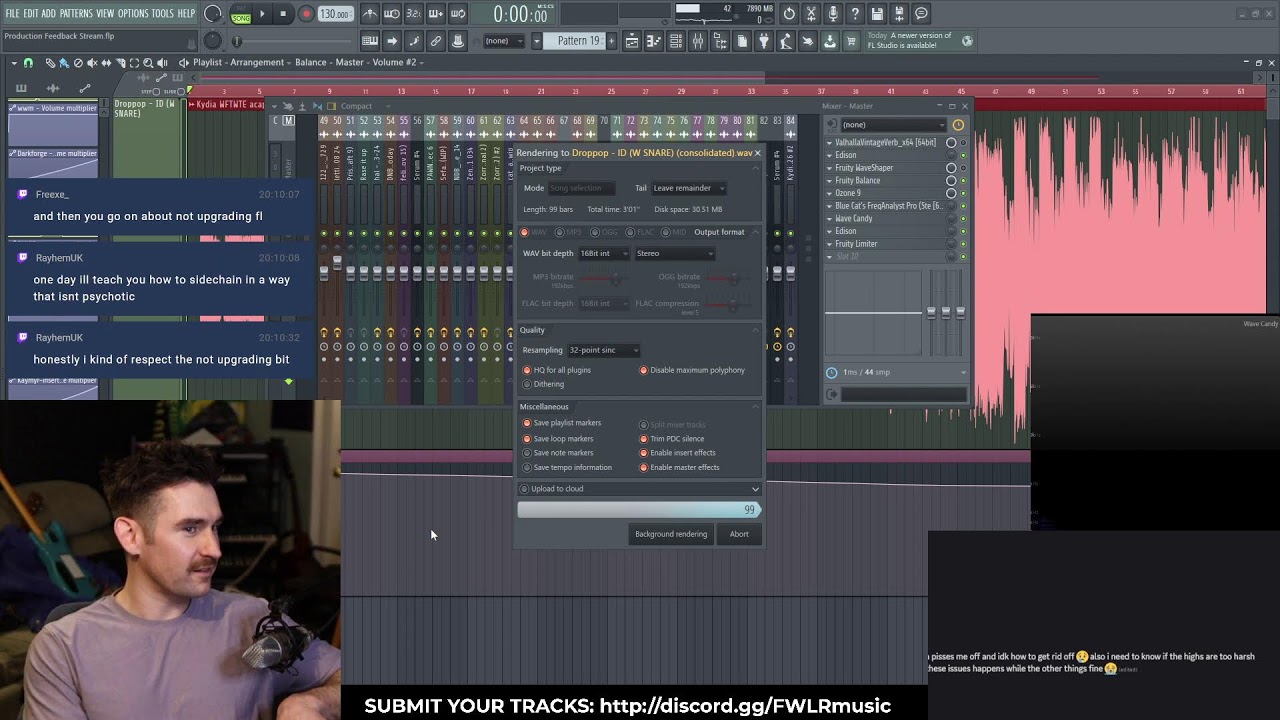1280x720 pixels.
Task: Open the HELP menu
Action: click(187, 14)
